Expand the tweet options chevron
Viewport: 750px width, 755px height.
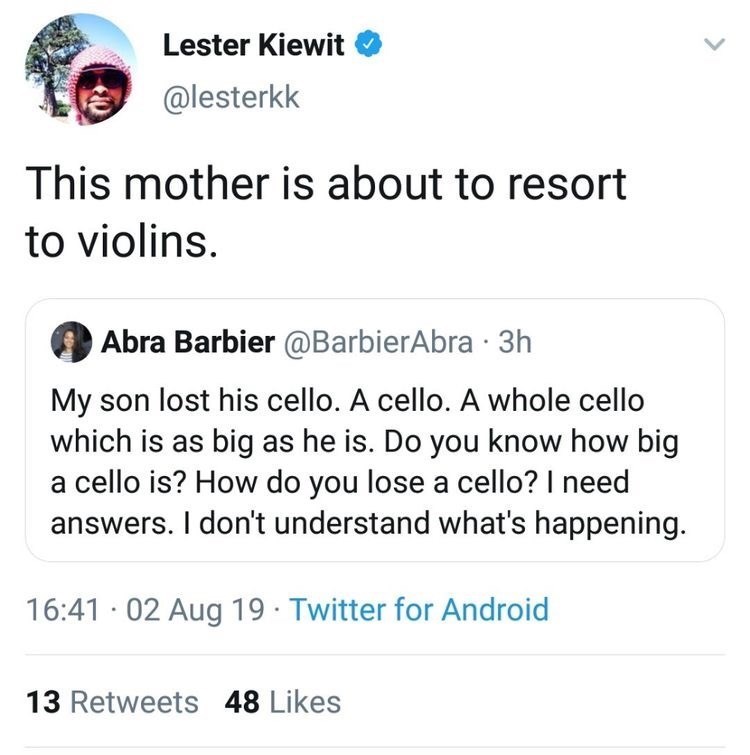[712, 46]
